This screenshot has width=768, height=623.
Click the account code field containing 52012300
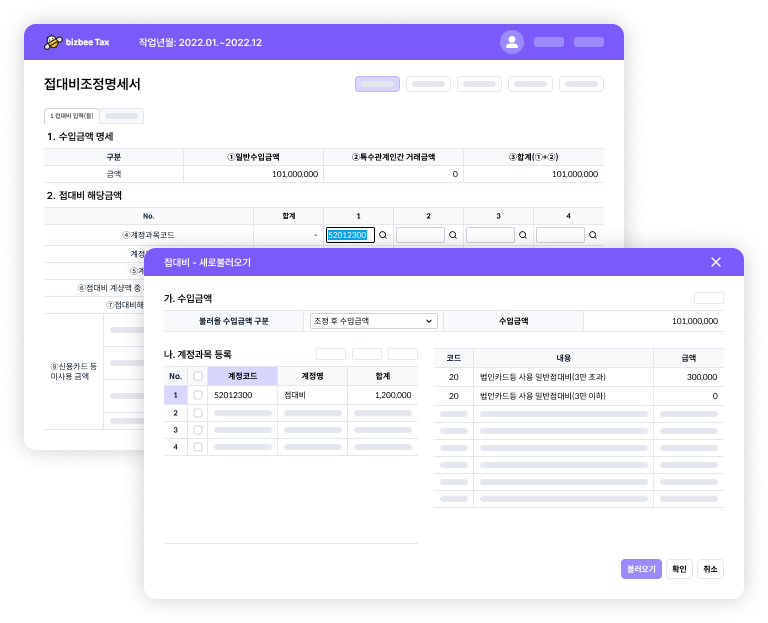point(349,235)
